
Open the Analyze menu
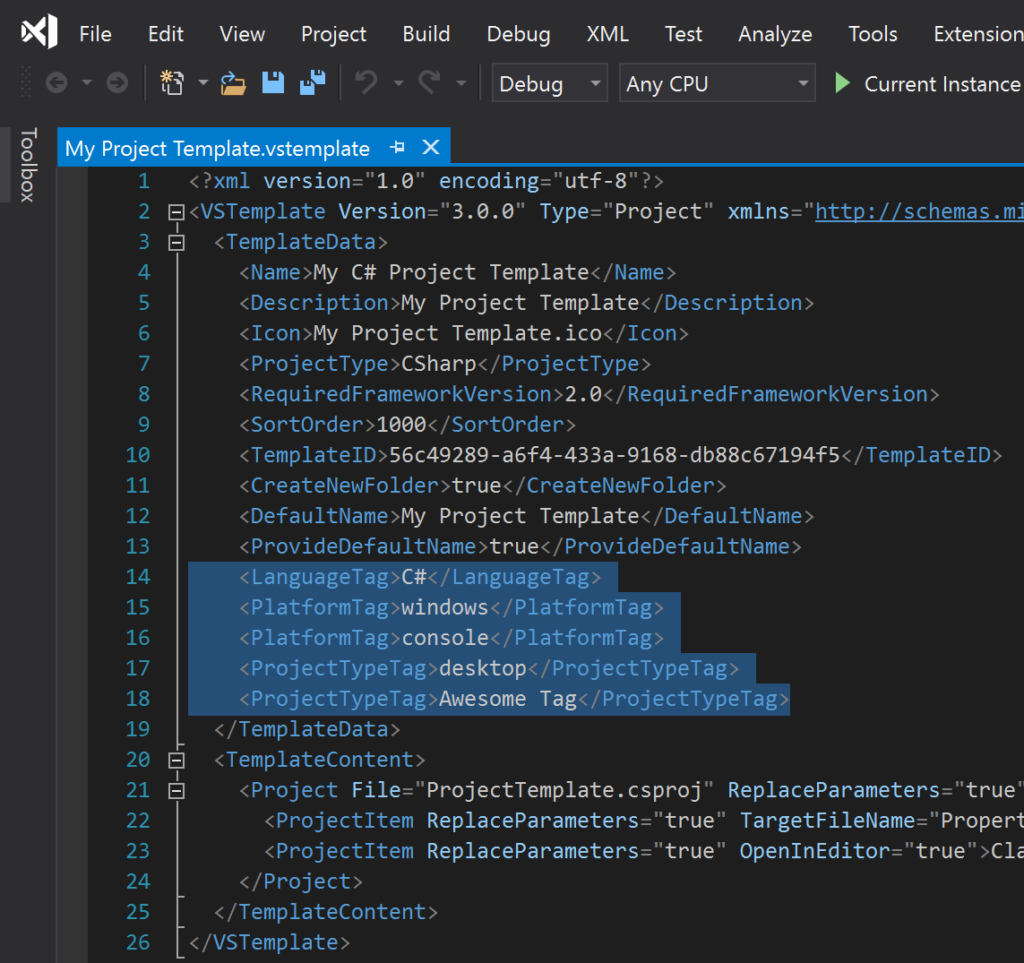pos(774,33)
